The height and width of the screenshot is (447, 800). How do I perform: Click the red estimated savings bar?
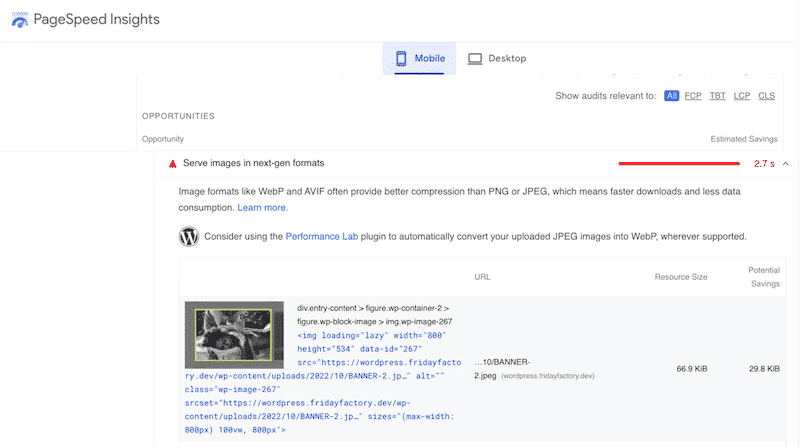pos(680,162)
